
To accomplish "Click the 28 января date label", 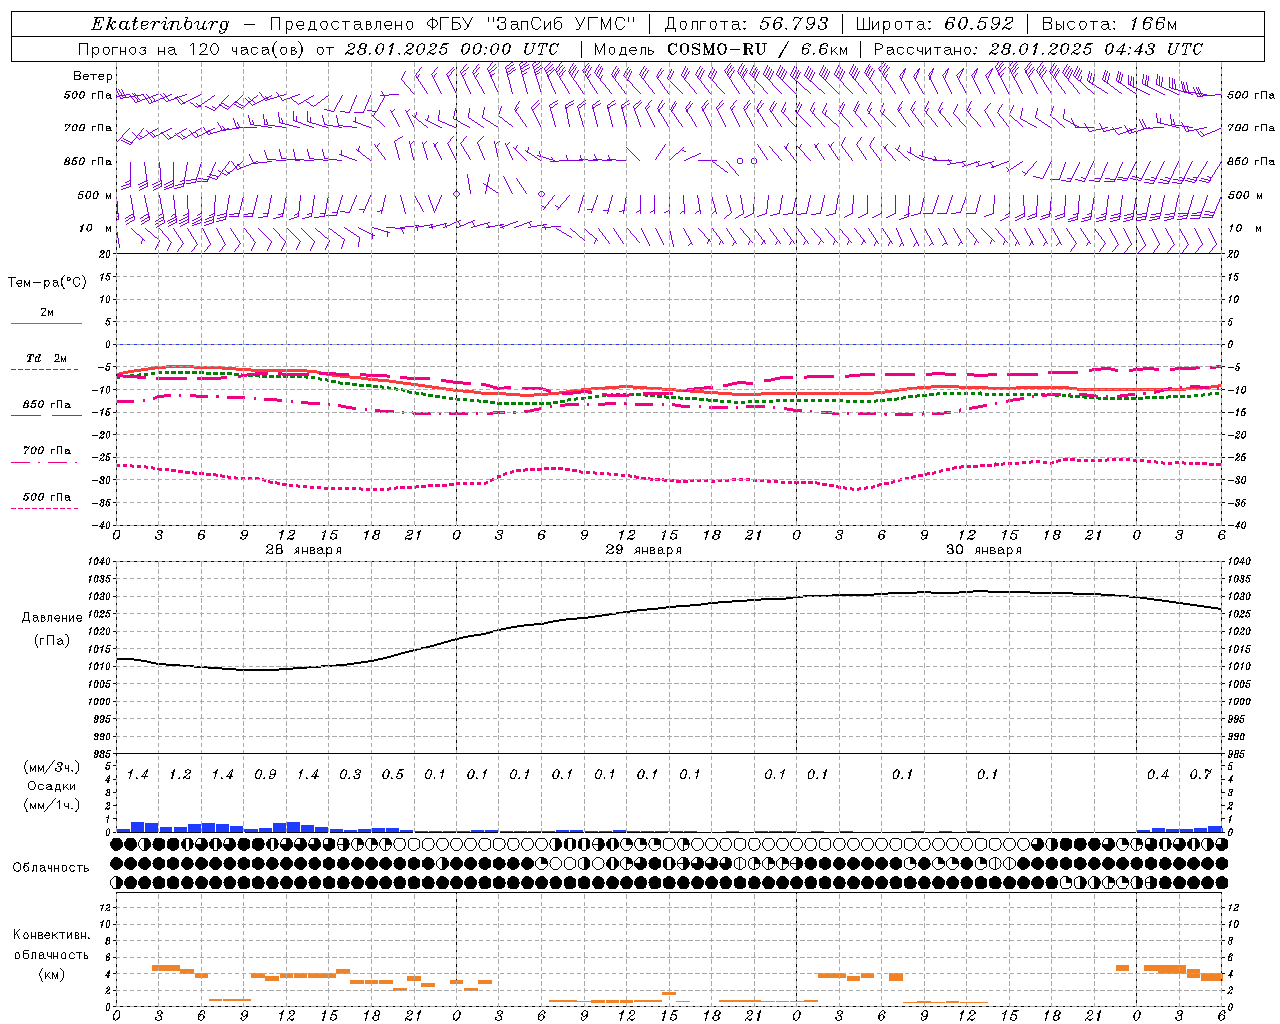I will tap(304, 550).
